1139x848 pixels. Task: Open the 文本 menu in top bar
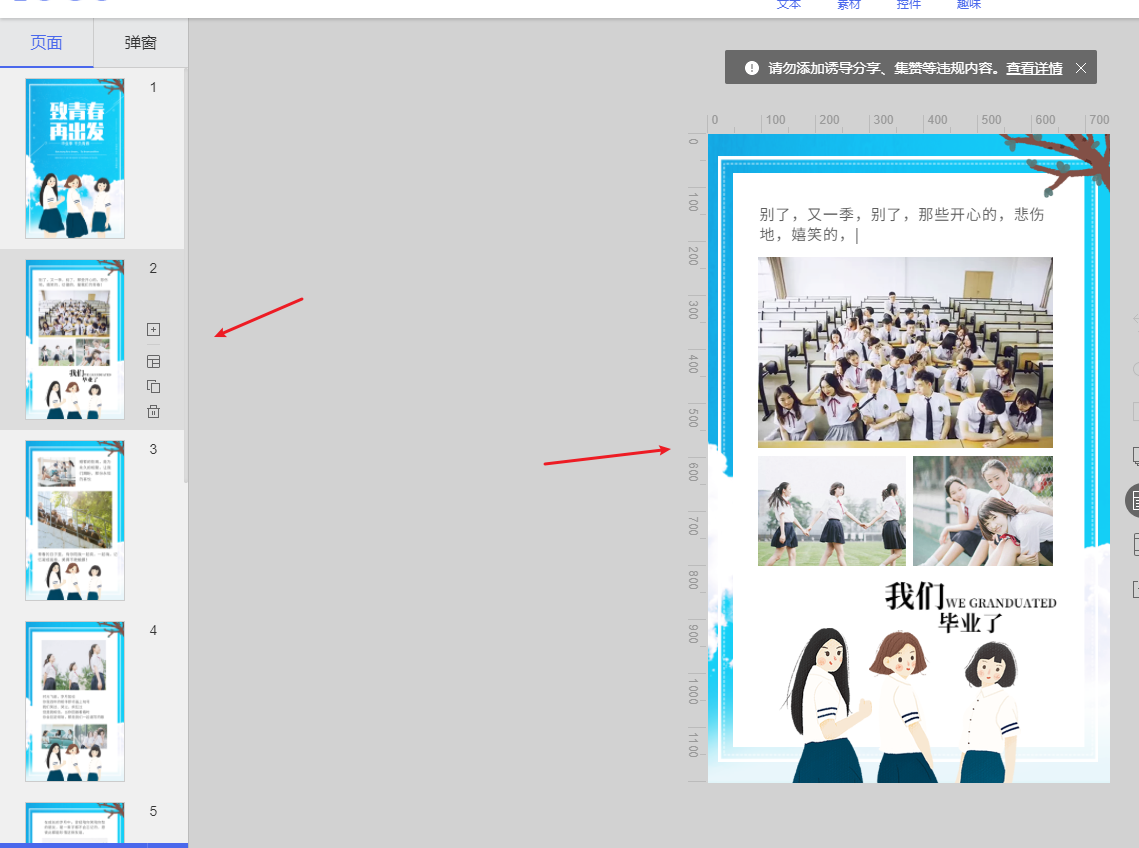(x=788, y=4)
